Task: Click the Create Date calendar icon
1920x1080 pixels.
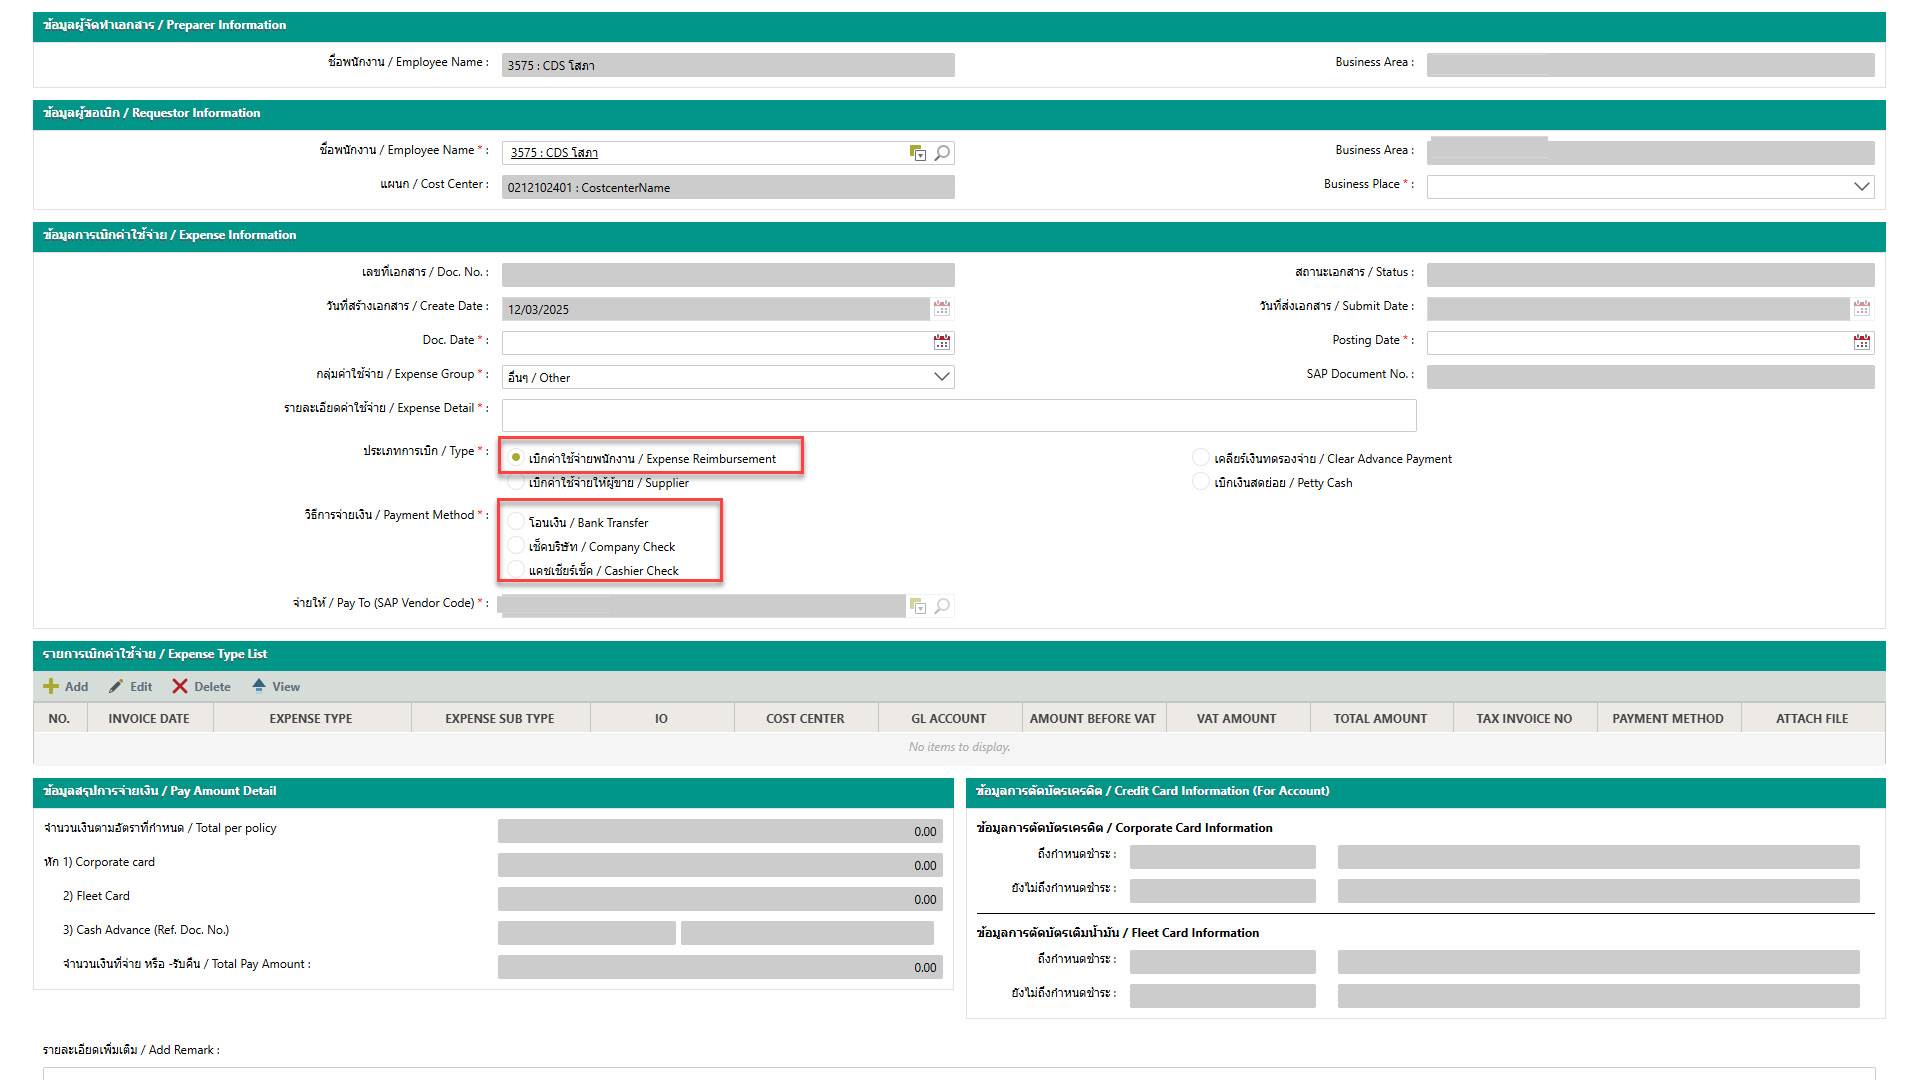Action: click(x=942, y=308)
